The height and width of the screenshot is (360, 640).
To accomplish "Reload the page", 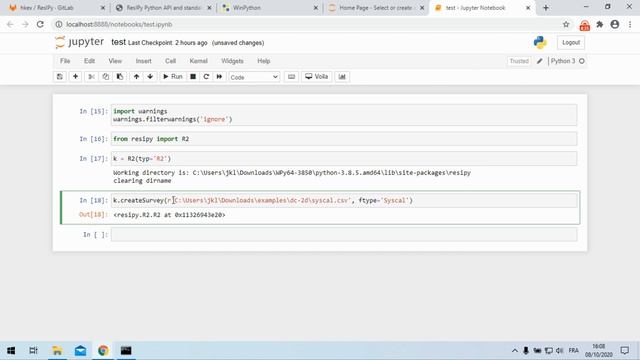I will pyautogui.click(x=40, y=24).
